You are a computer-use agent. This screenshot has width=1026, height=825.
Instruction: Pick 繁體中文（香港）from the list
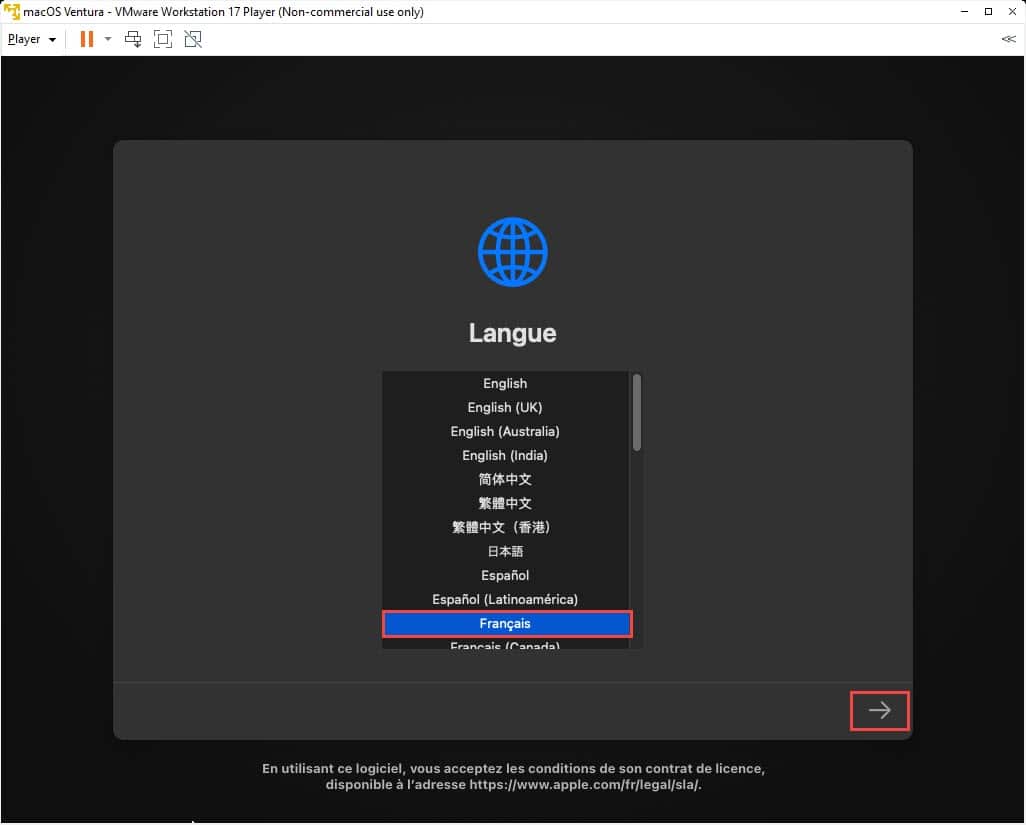[x=505, y=527]
